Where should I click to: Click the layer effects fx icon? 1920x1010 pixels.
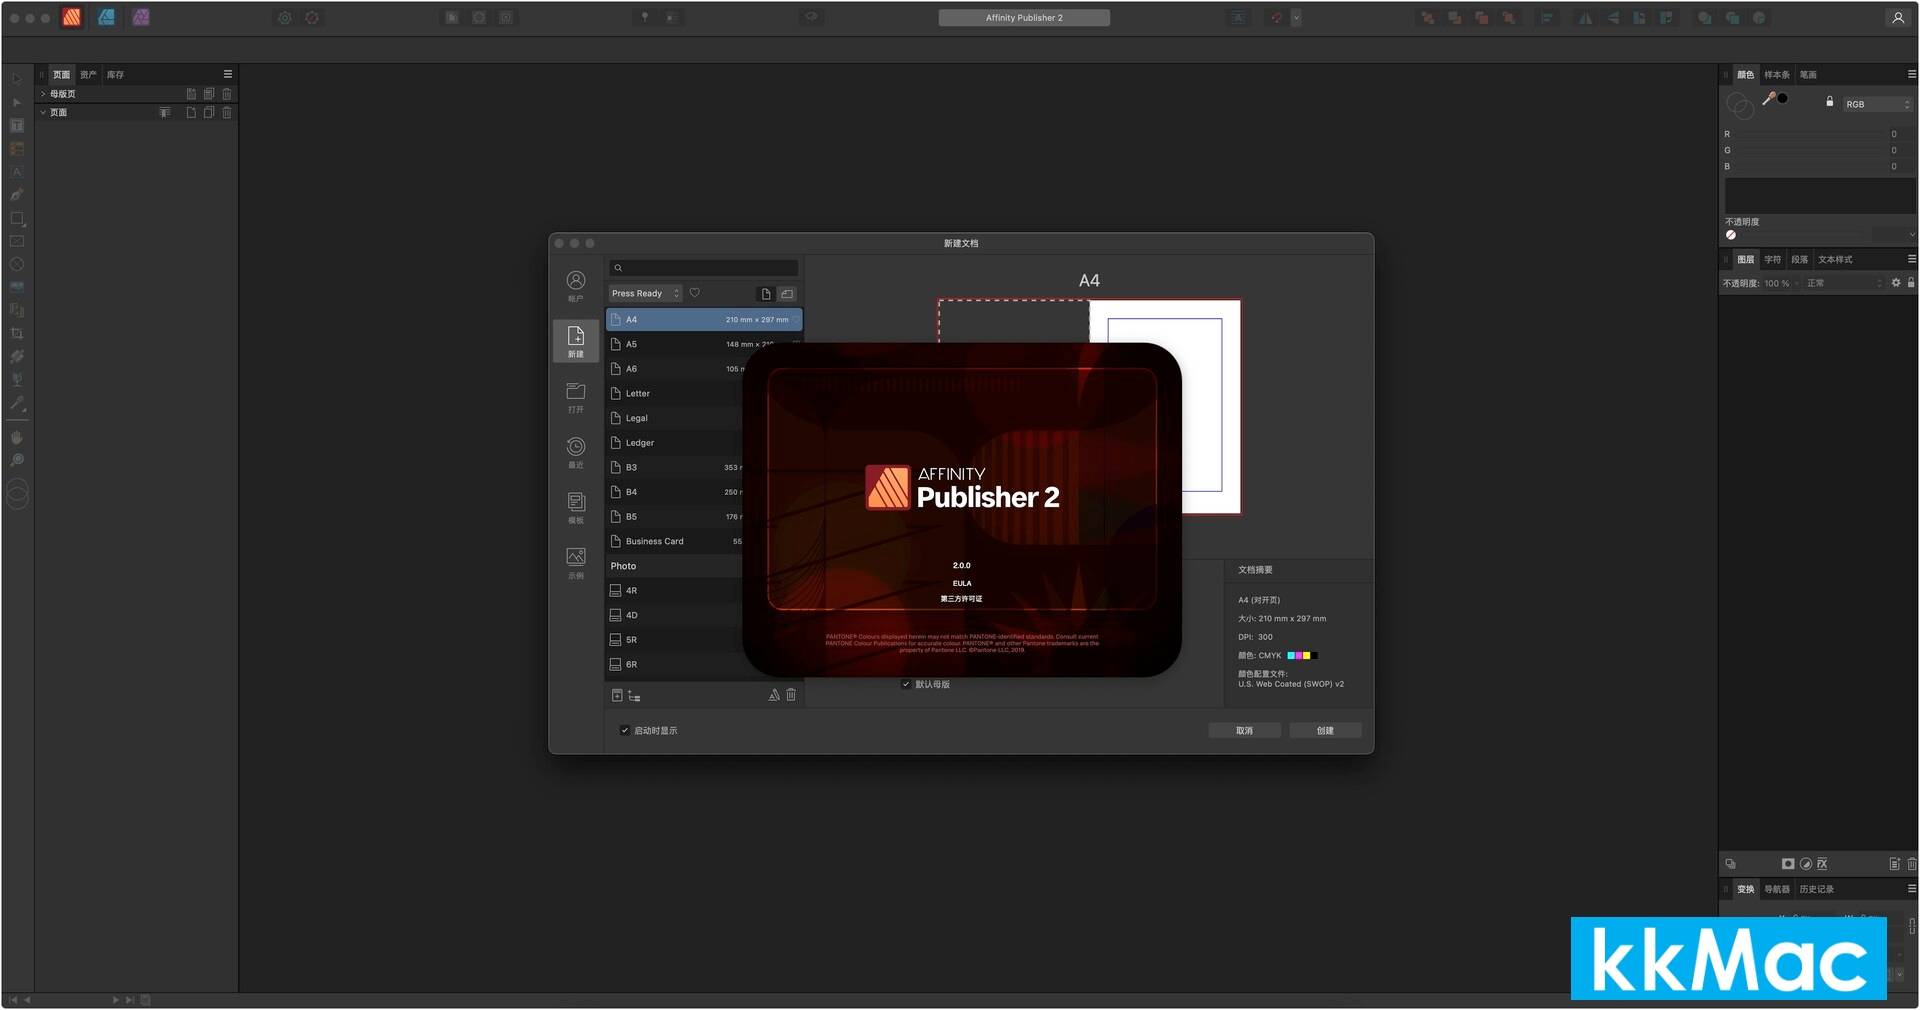[1822, 864]
